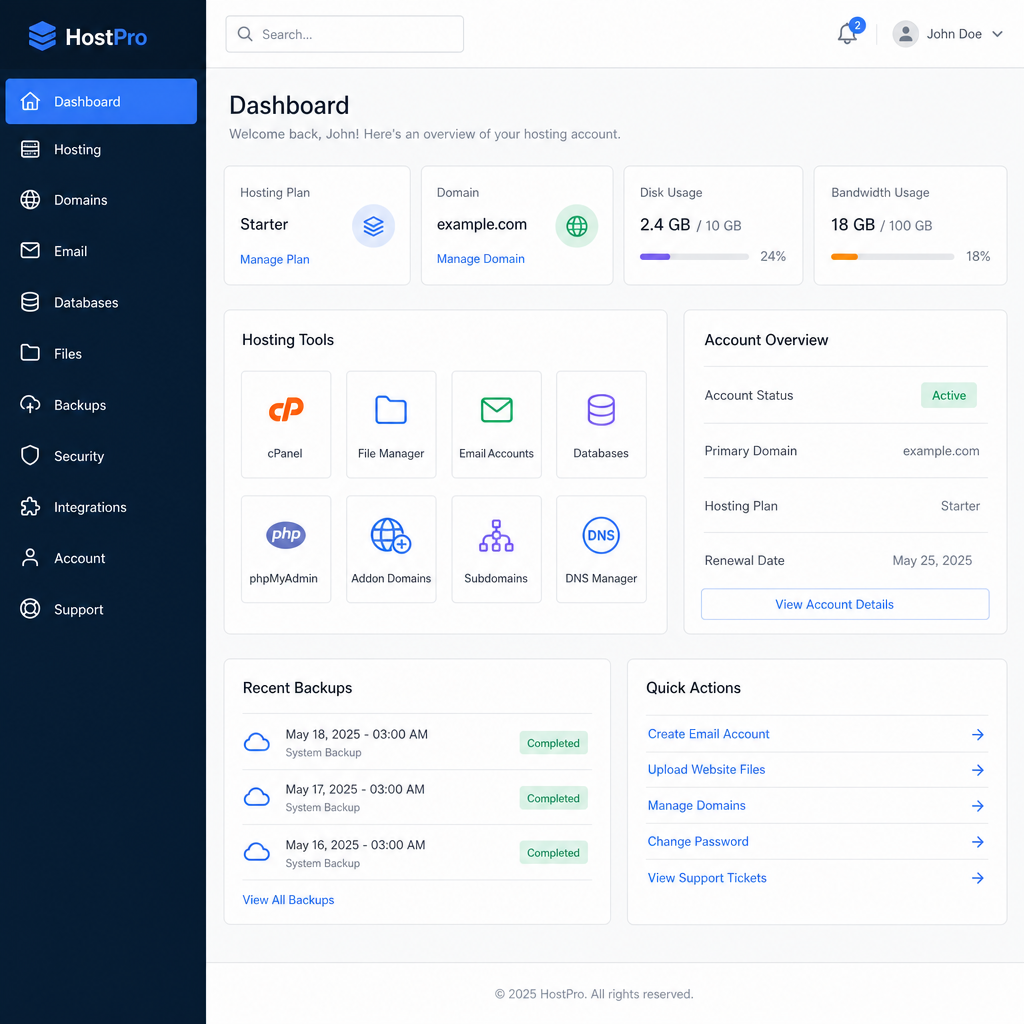Open Account in the sidebar
The width and height of the screenshot is (1024, 1024).
pos(101,558)
